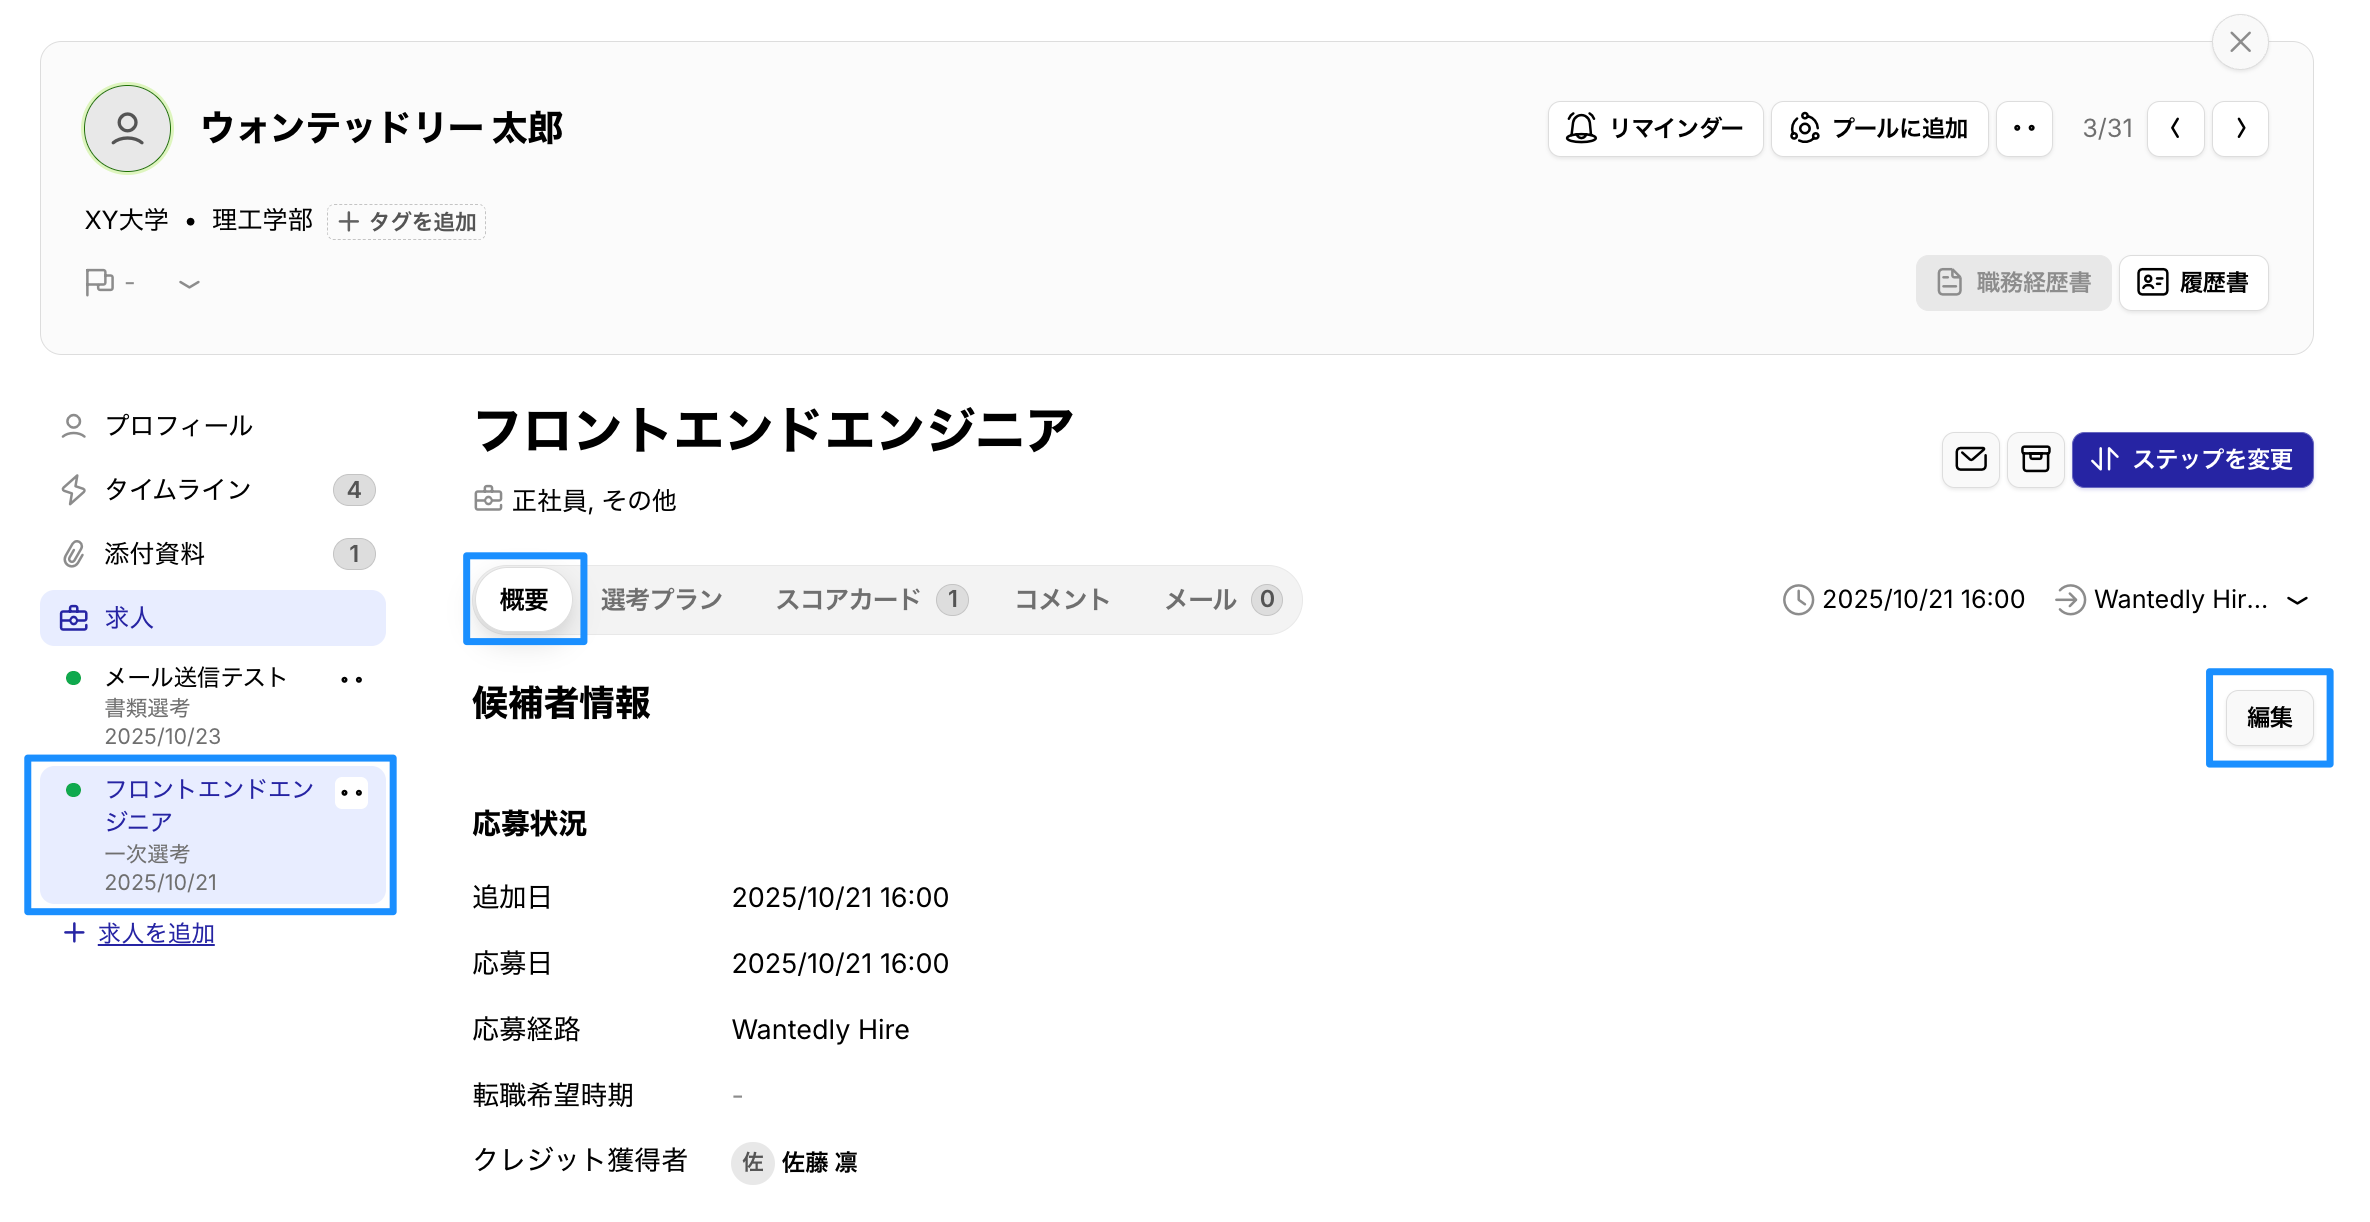Viewport: 2370px width, 1222px height.
Task: Switch to the 選考プラン tab
Action: 661,600
